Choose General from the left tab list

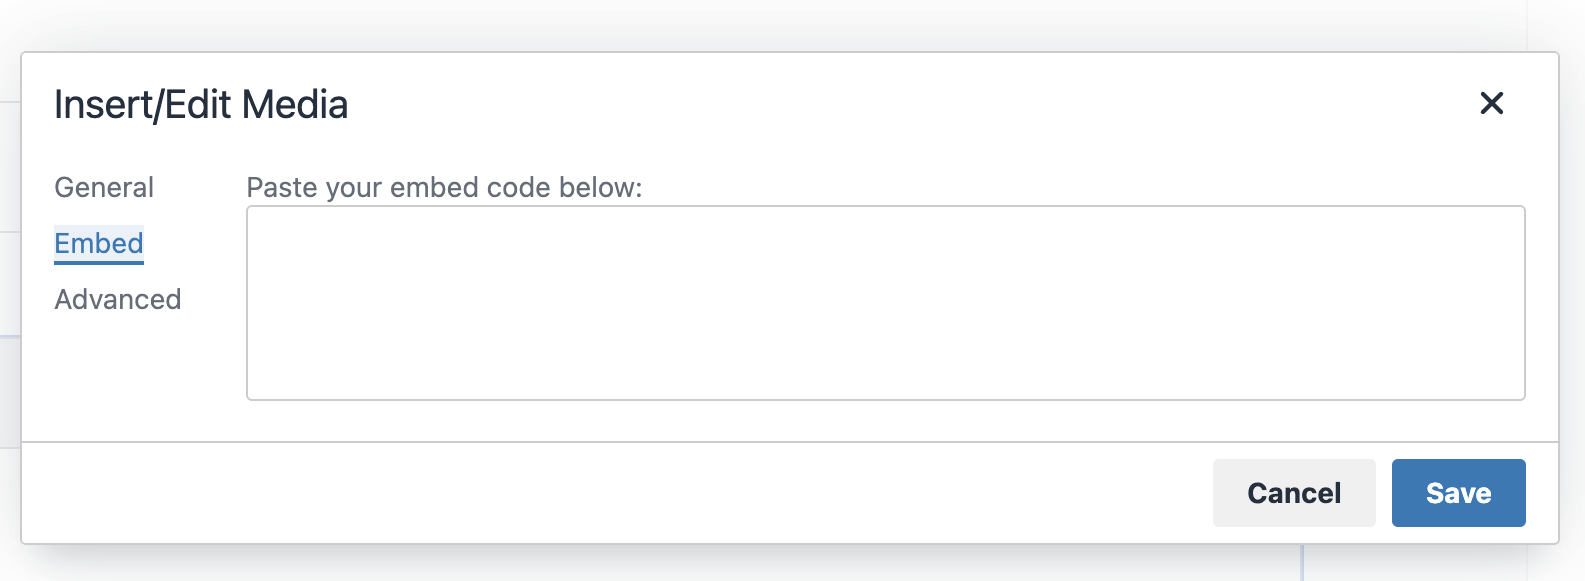[x=104, y=187]
